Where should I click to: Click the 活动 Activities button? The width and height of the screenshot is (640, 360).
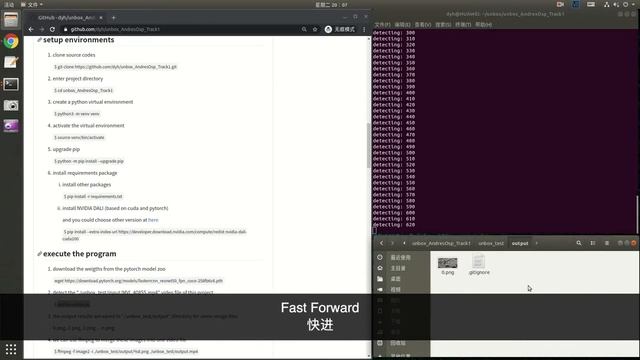point(9,4)
